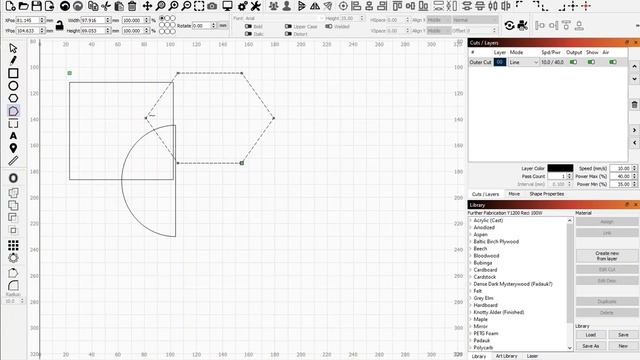Expand the Baltic Birch Plywood item

(x=470, y=242)
